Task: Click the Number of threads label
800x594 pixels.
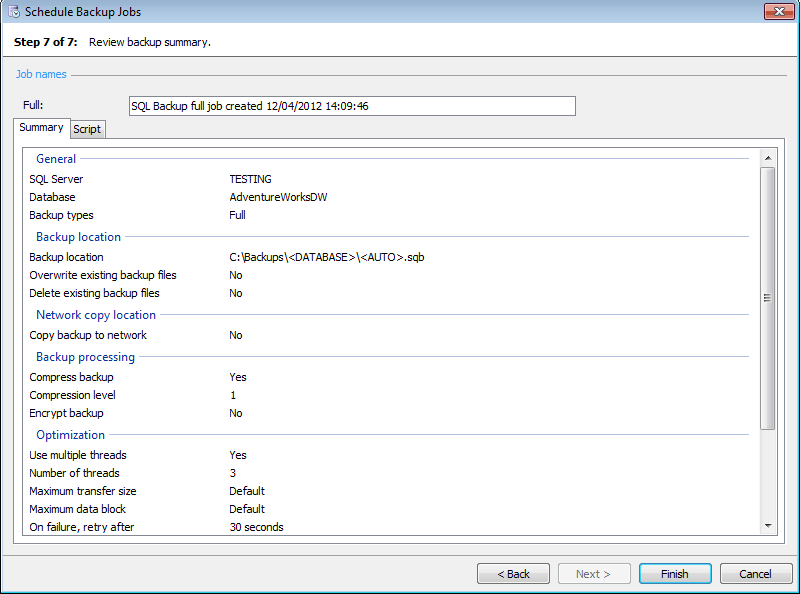Action: tap(74, 473)
